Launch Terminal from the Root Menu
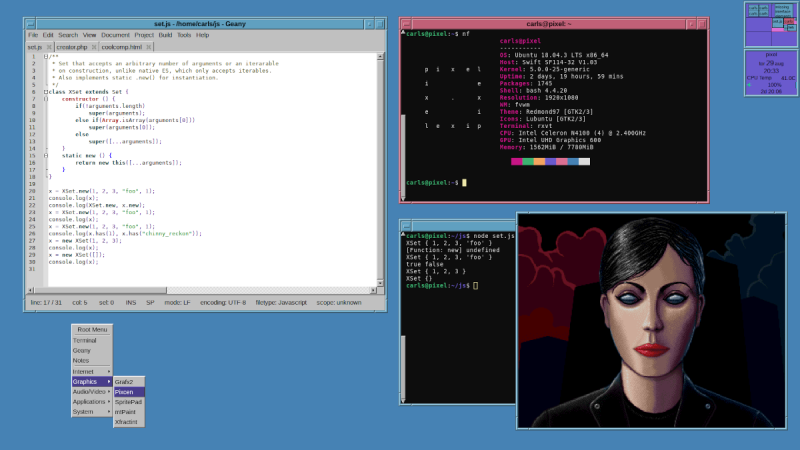 tap(92, 340)
